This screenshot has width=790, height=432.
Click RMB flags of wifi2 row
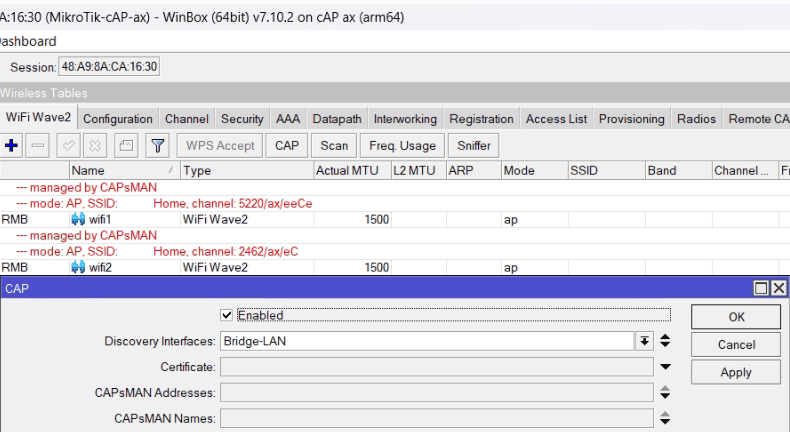[x=15, y=267]
